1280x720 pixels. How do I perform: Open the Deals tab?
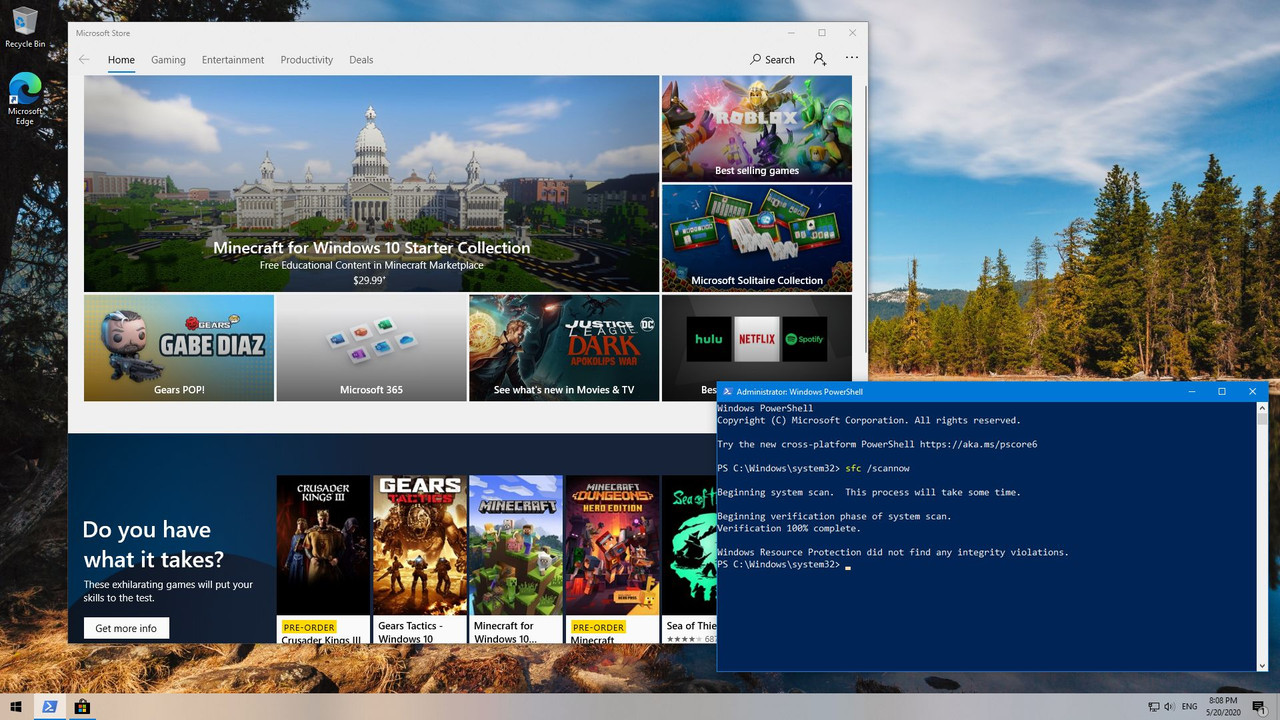pos(361,60)
